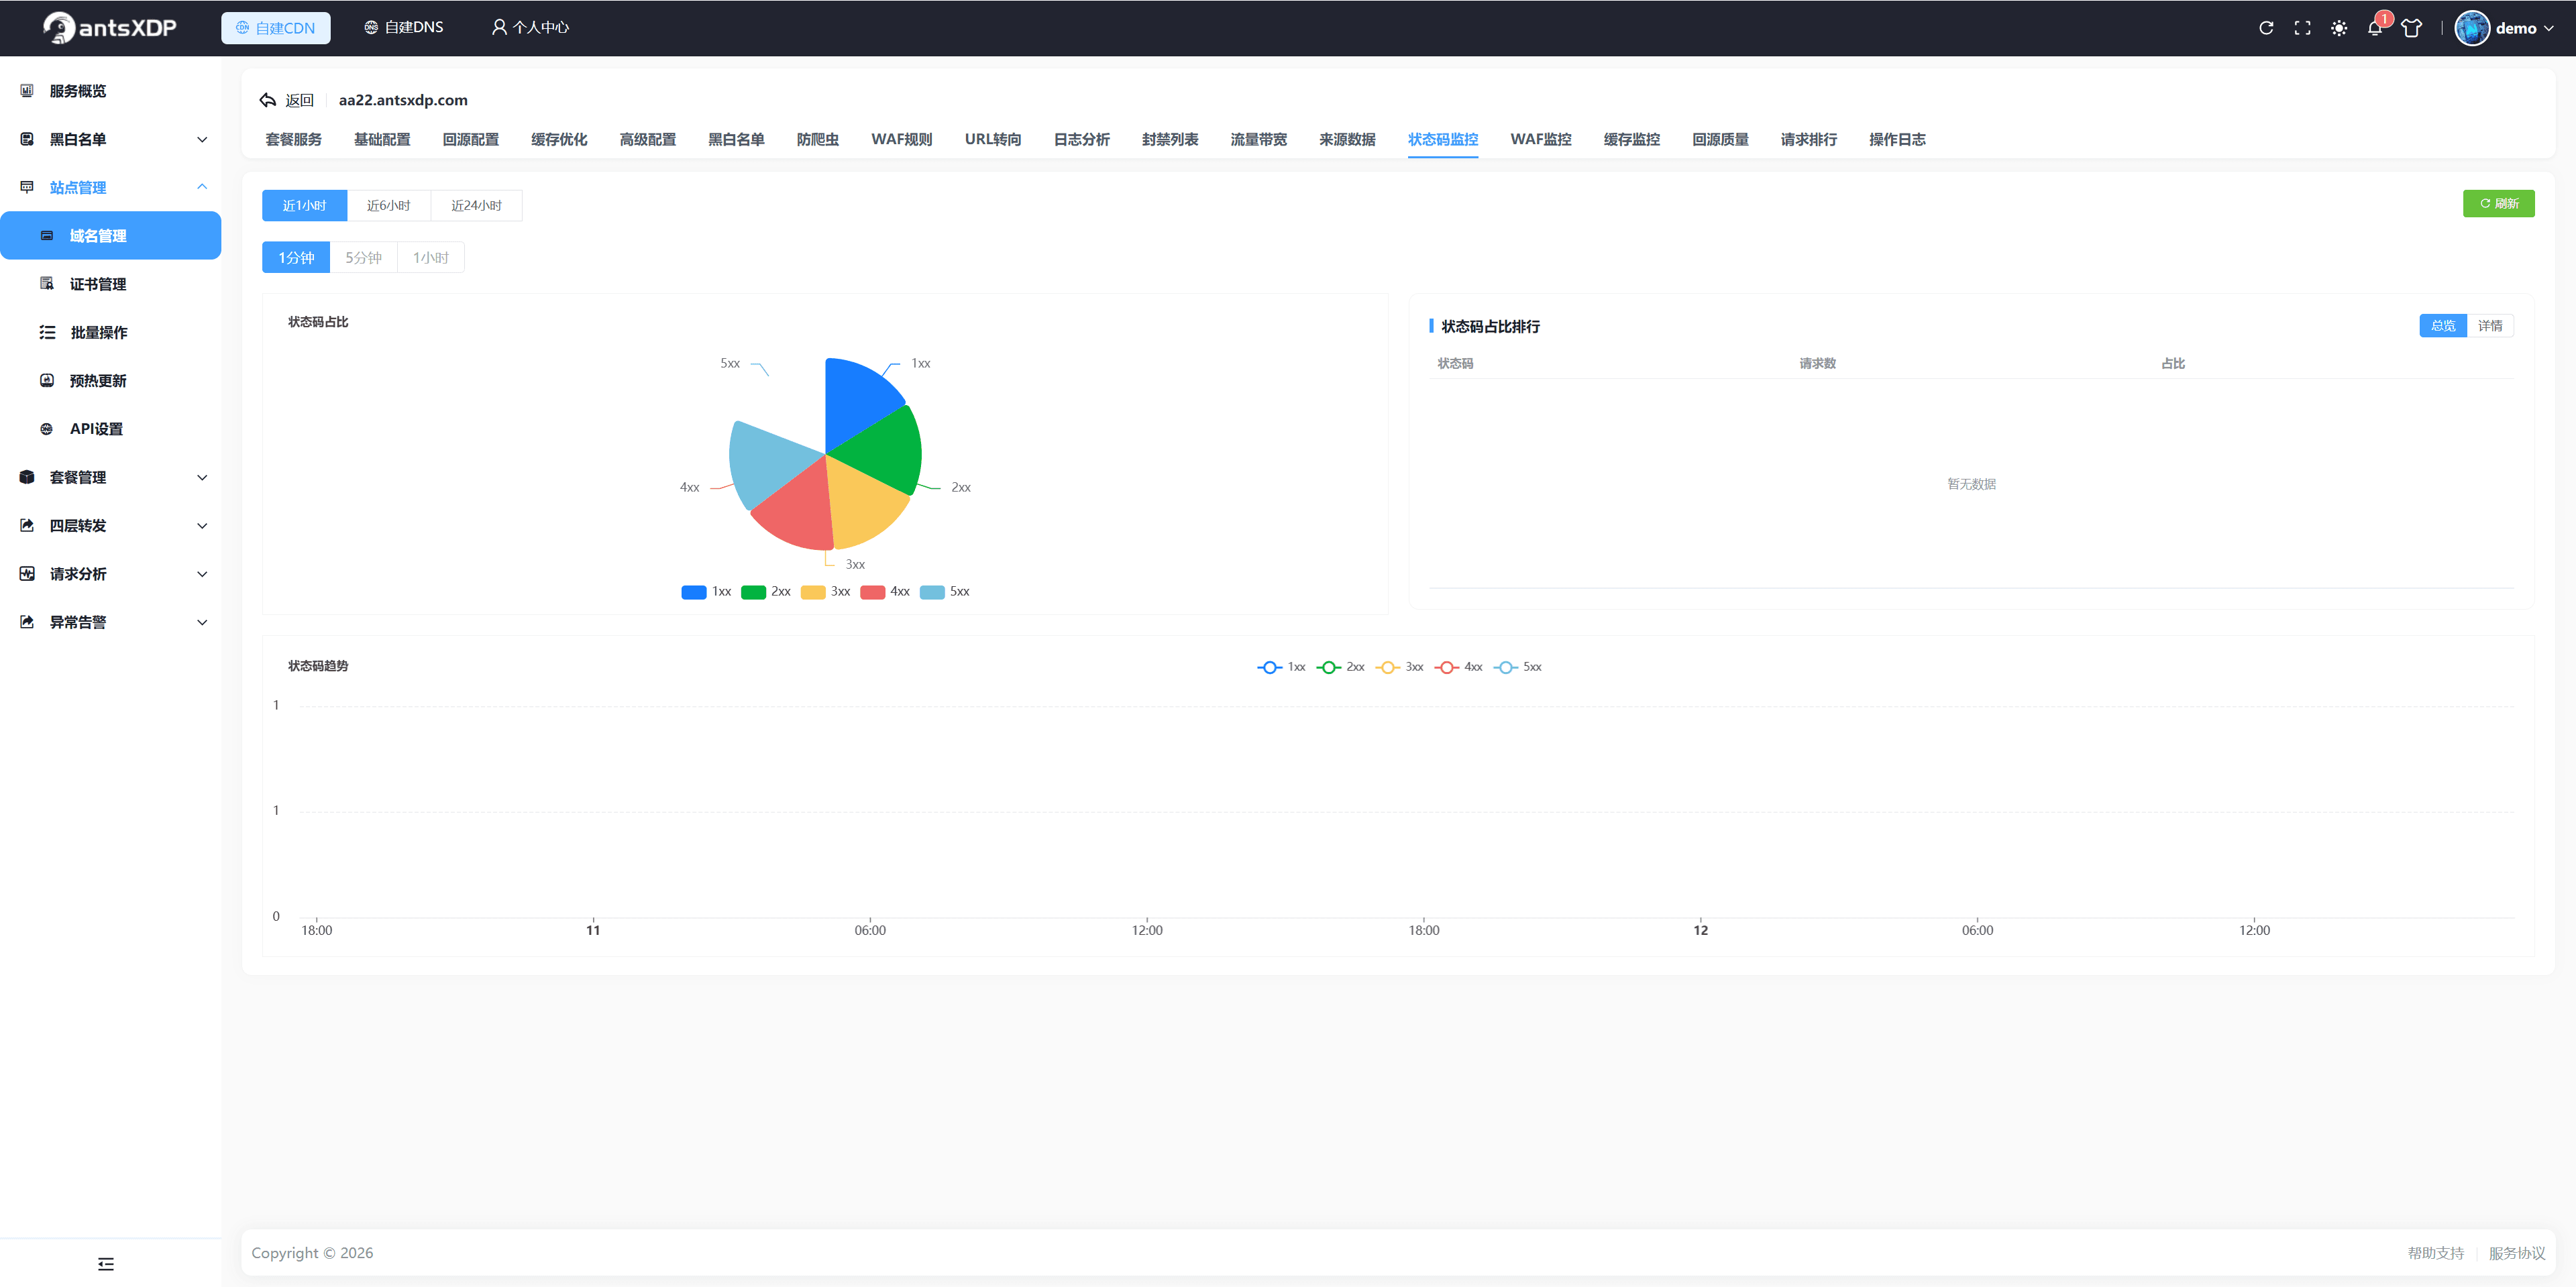The height and width of the screenshot is (1287, 2576).
Task: Select the 1分钟 interval
Action: 296,257
